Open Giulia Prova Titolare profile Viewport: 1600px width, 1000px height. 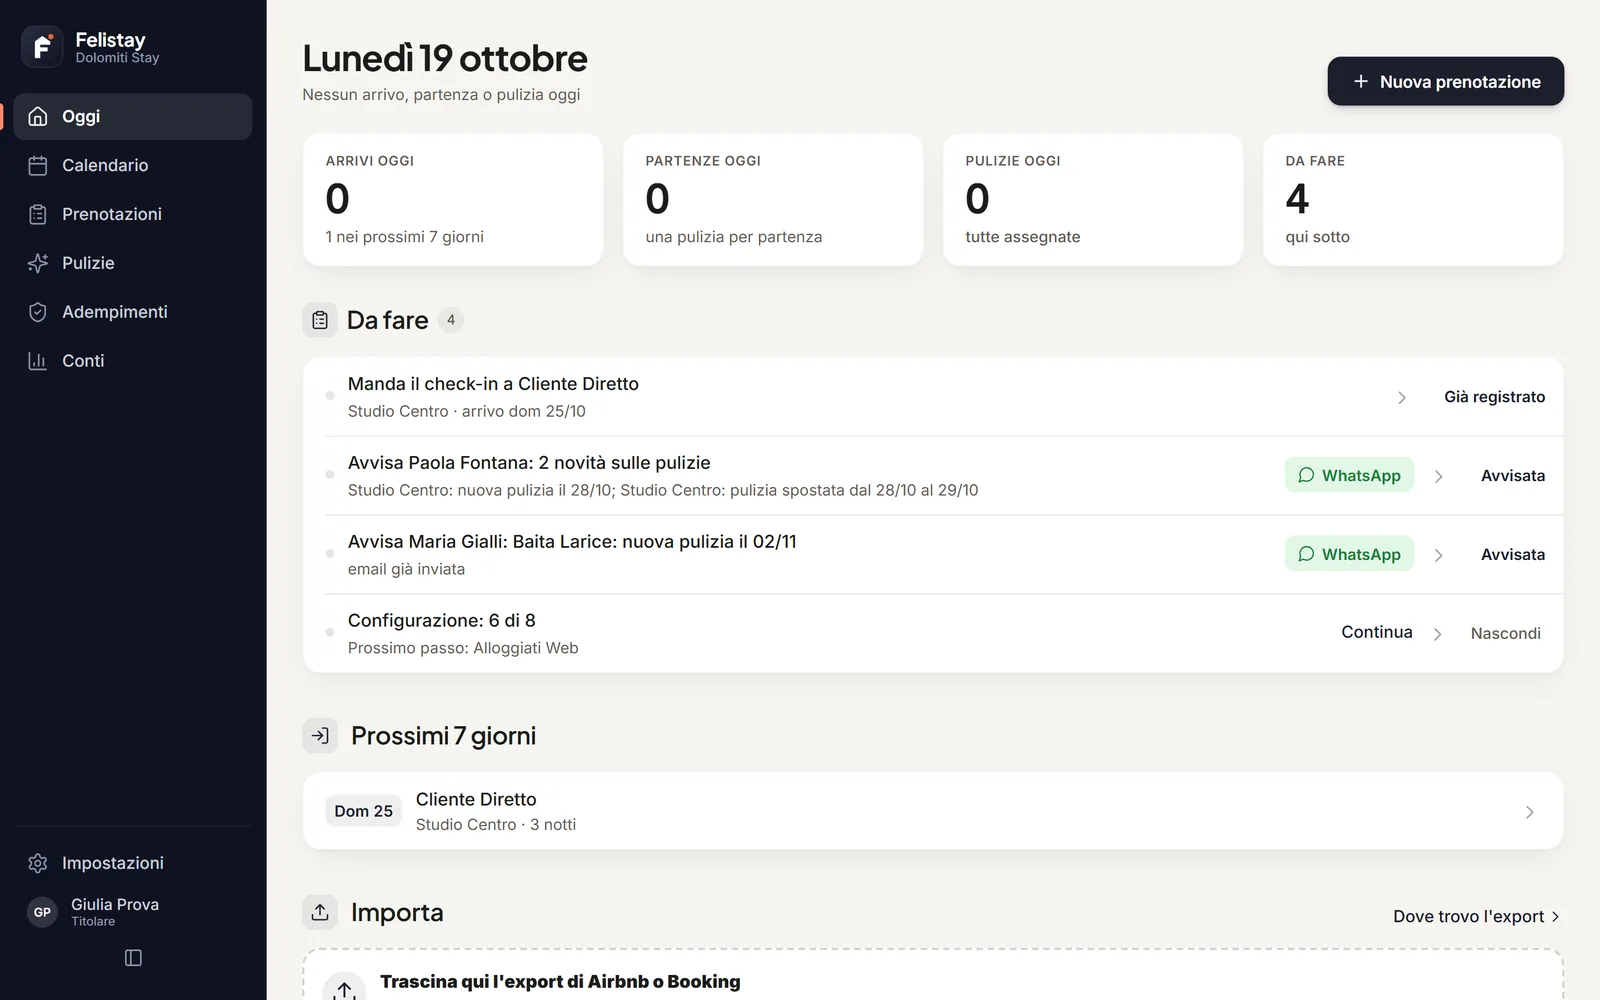(x=133, y=912)
